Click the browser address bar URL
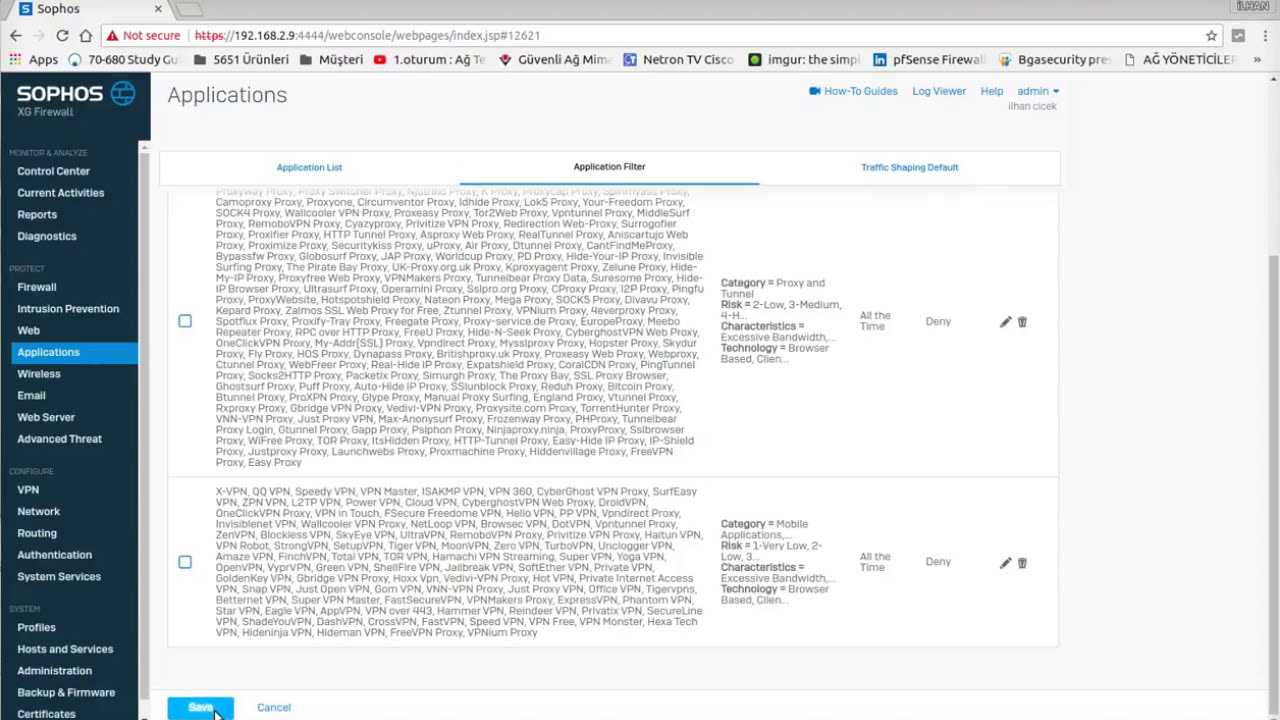The height and width of the screenshot is (720, 1280). pos(367,35)
